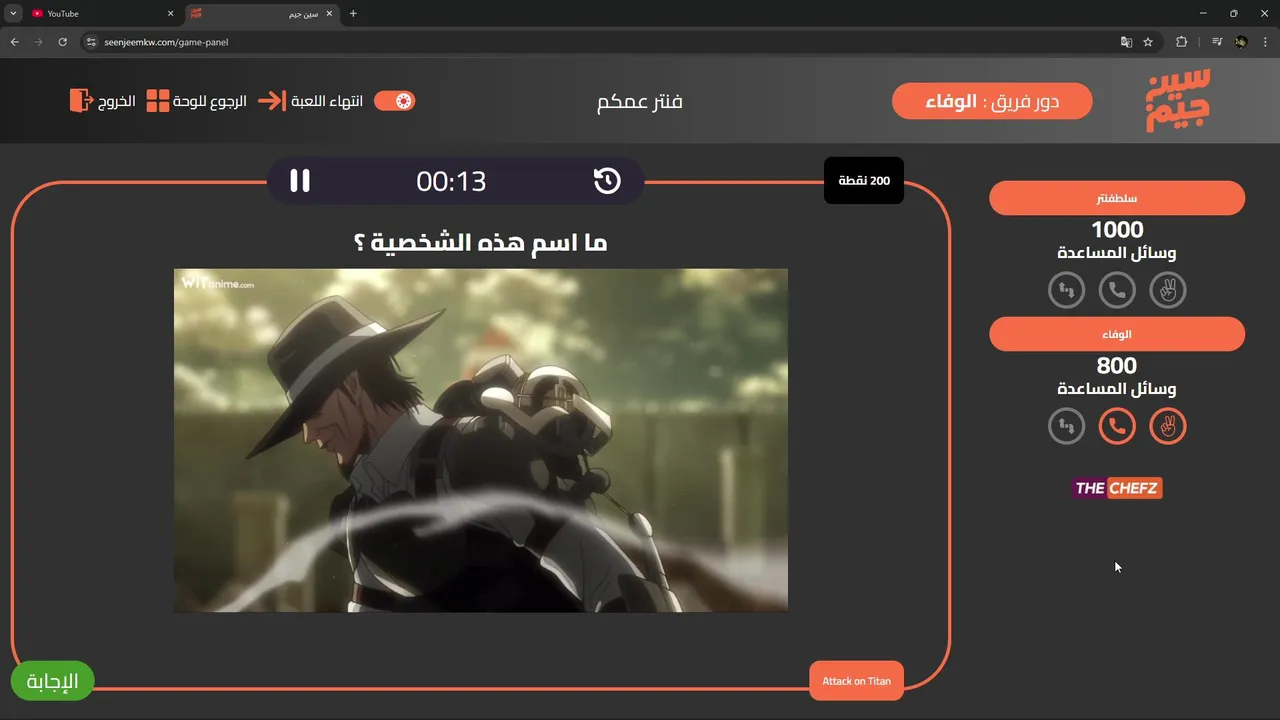Focus the address bar URL field

[600, 42]
